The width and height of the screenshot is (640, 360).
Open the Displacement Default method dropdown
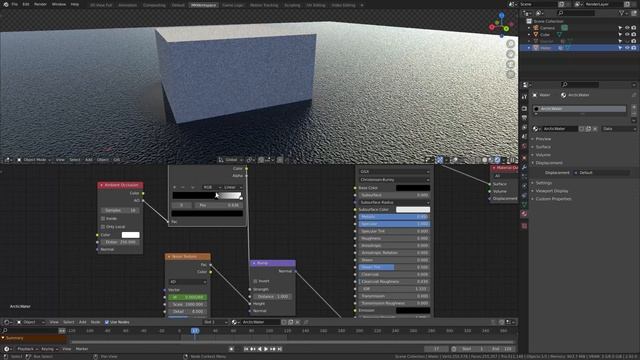click(x=601, y=173)
